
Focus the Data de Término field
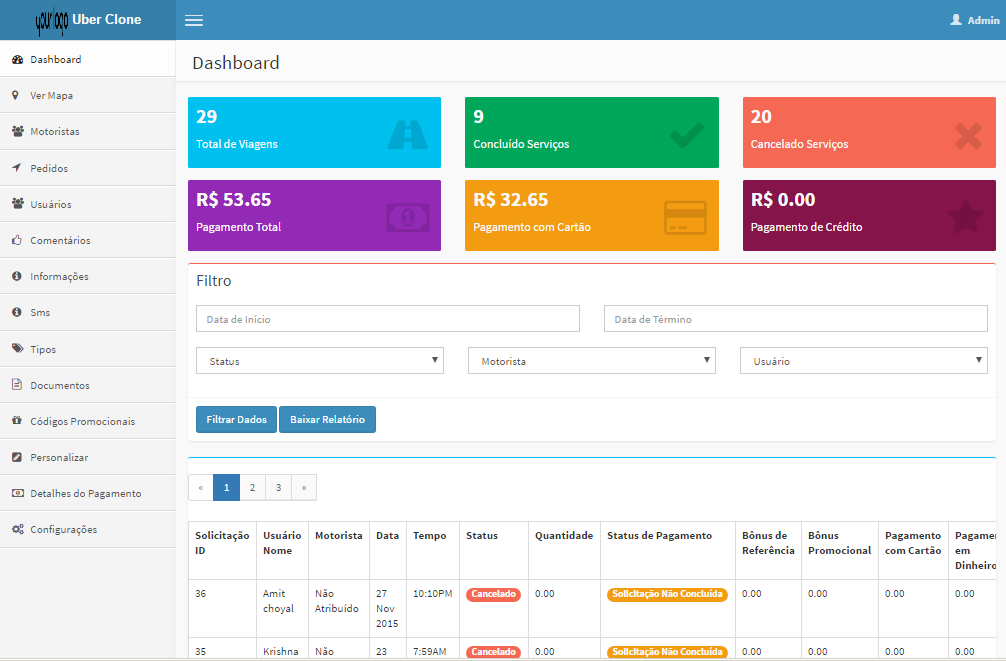(796, 318)
